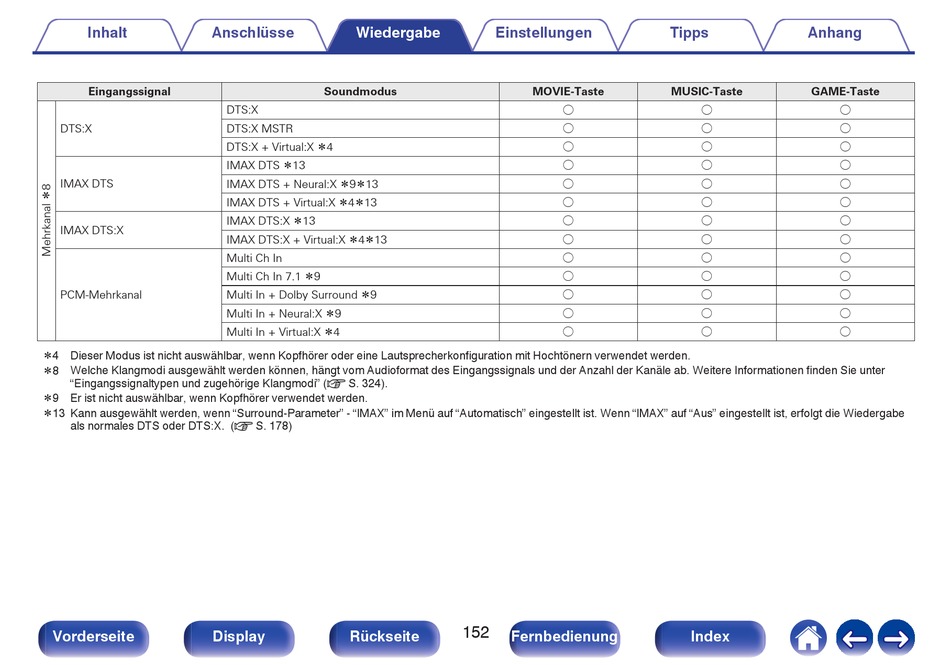Open the Anhang tab

[834, 33]
